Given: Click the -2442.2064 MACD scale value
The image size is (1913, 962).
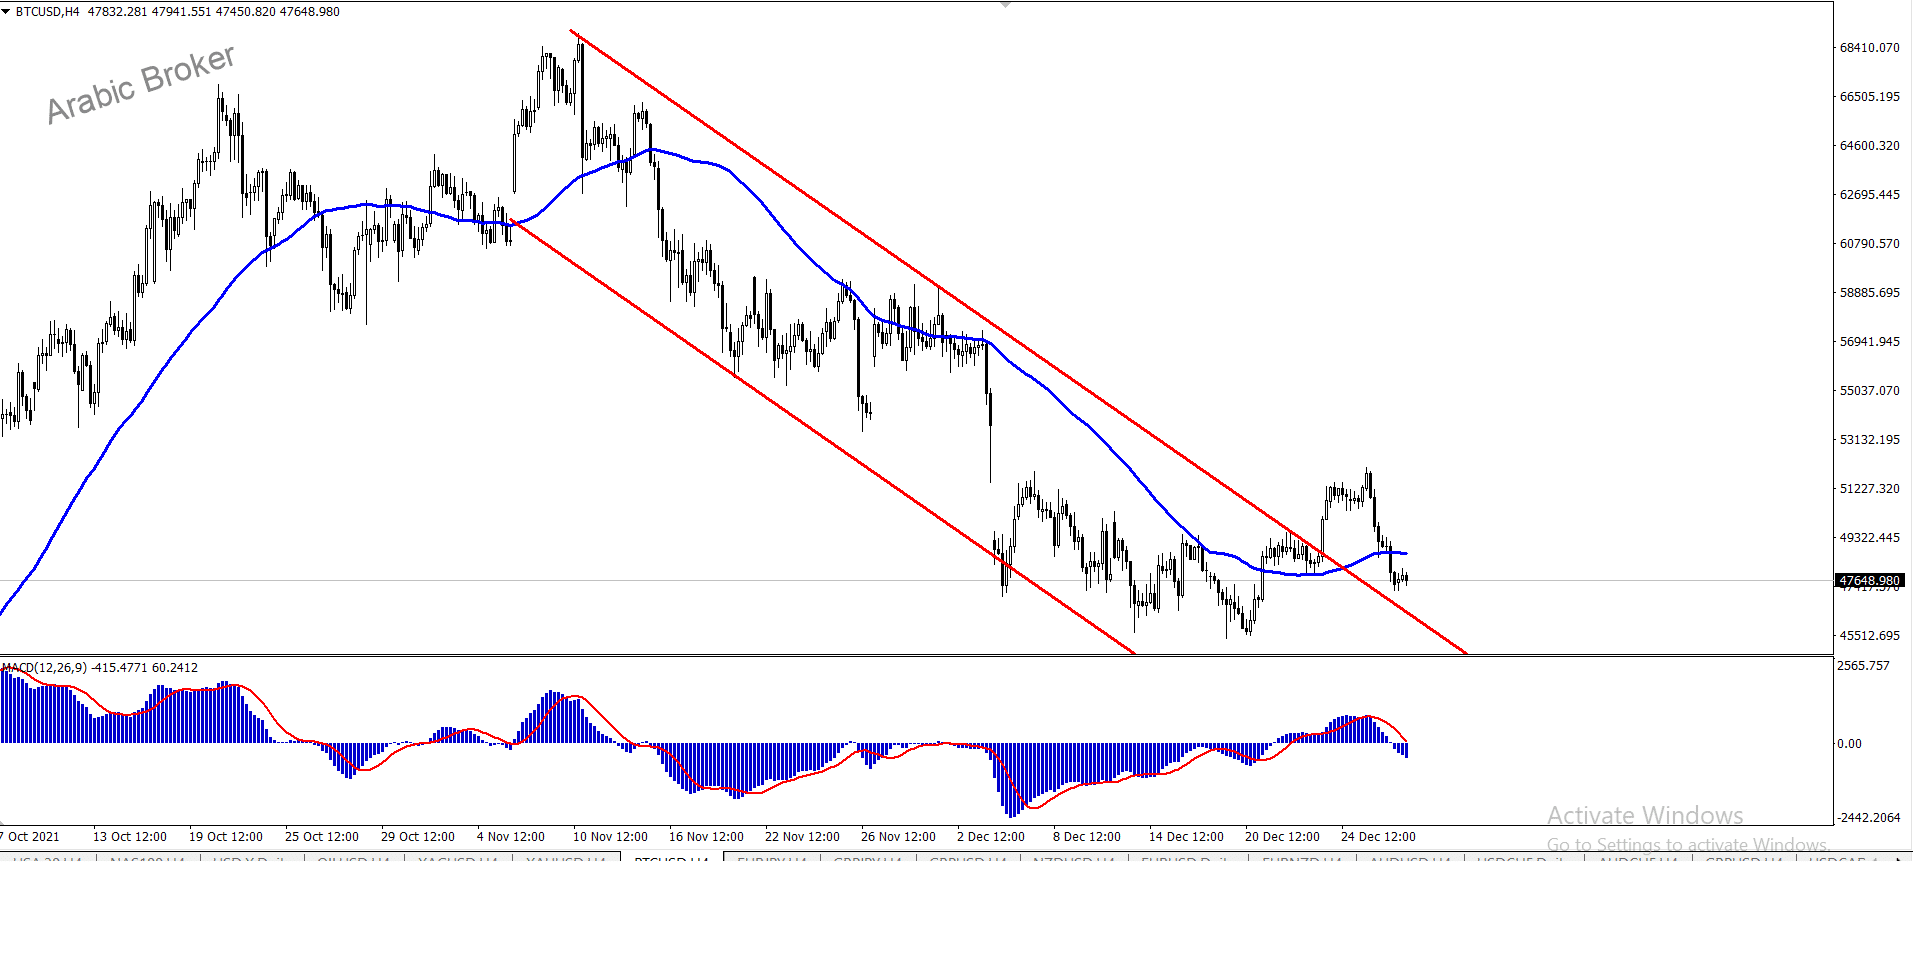Looking at the screenshot, I should 1869,818.
